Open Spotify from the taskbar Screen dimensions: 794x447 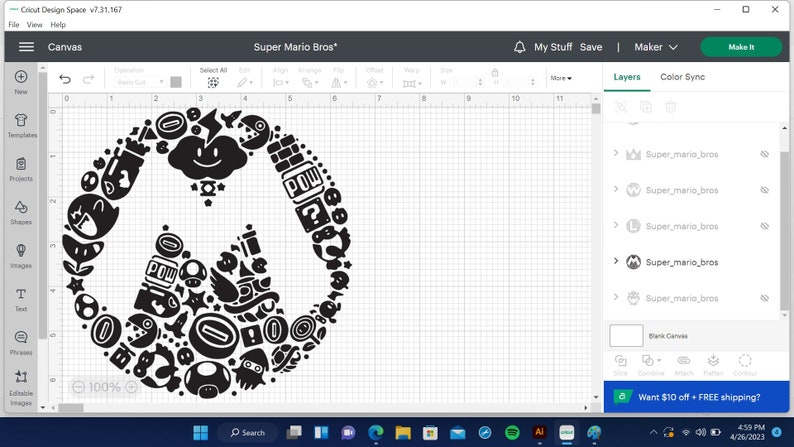coord(512,433)
